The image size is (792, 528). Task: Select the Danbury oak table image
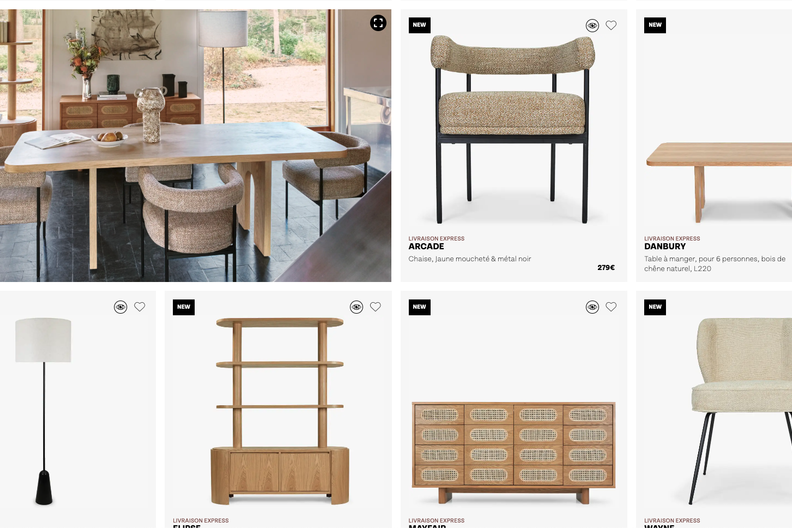pos(719,182)
